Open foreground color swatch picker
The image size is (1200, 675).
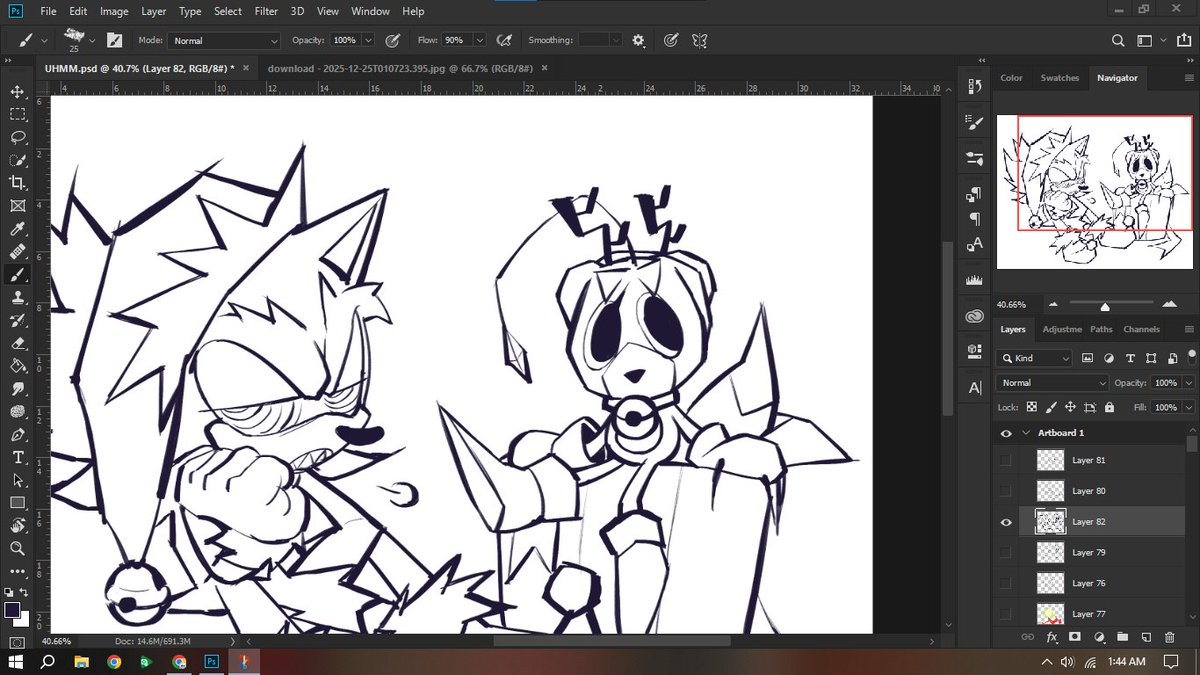(12, 609)
